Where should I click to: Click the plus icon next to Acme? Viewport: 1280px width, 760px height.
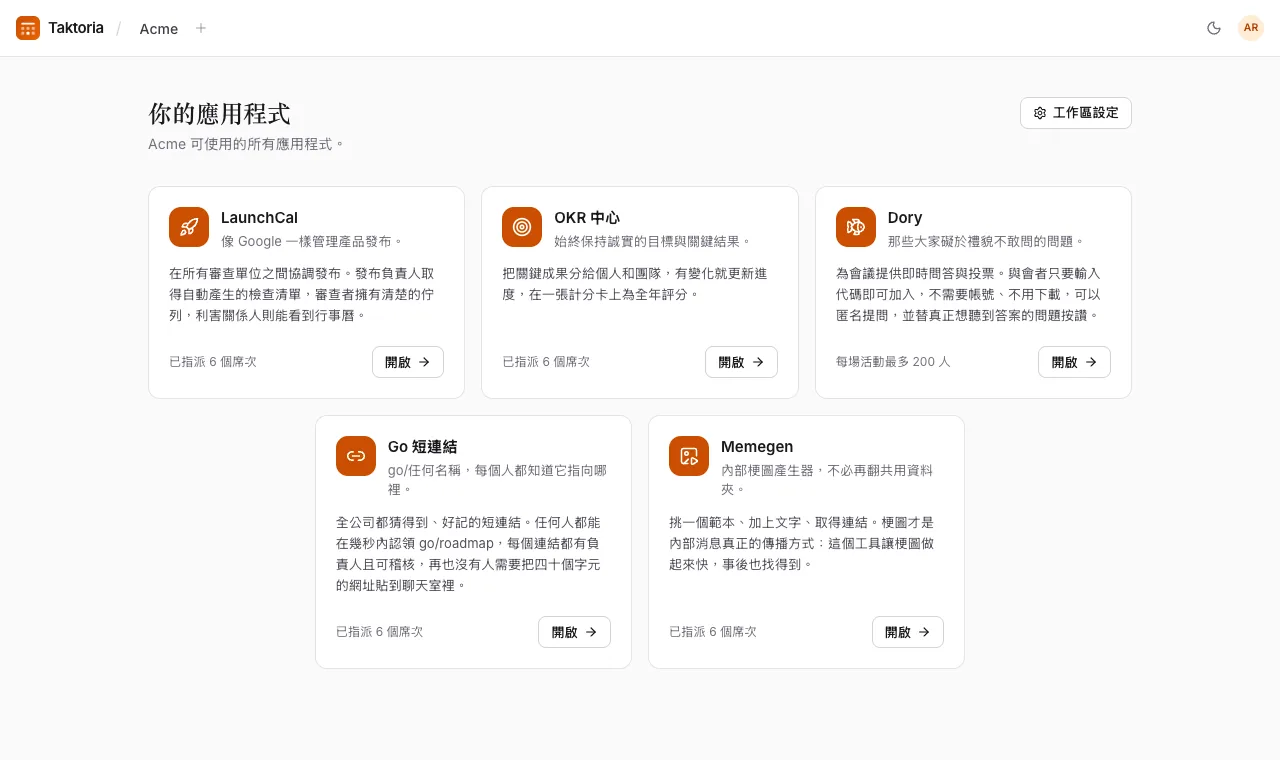click(201, 28)
